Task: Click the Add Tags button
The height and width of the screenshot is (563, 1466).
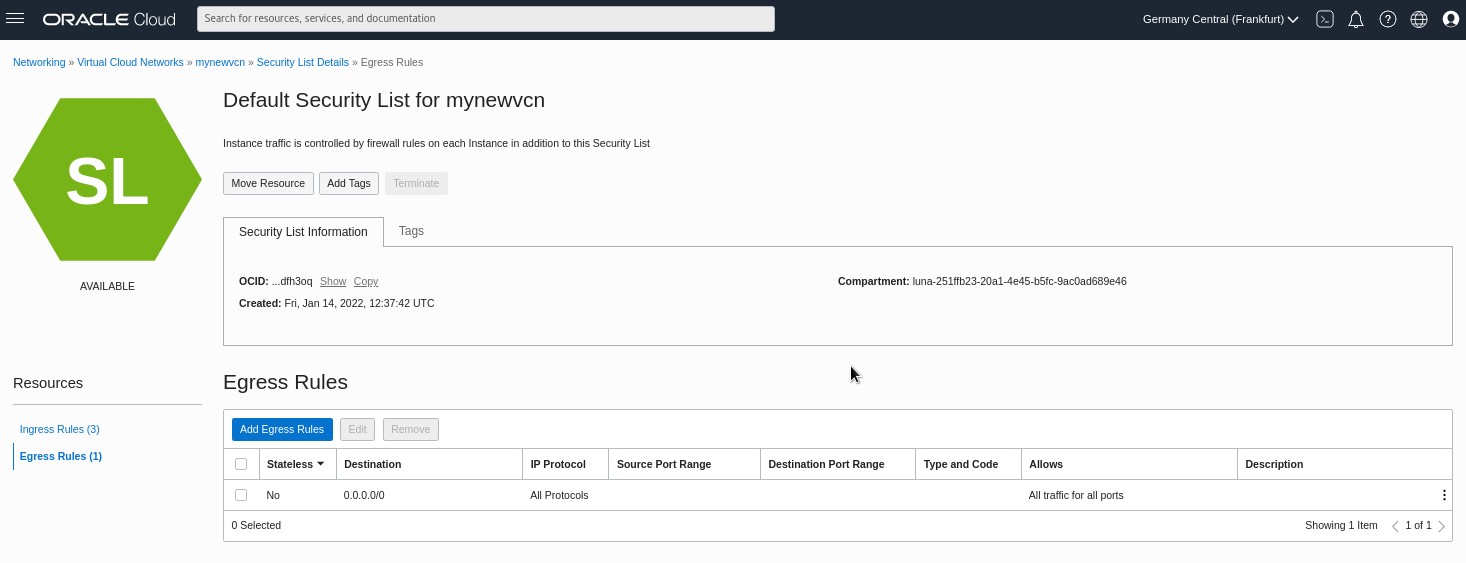Action: [x=349, y=183]
